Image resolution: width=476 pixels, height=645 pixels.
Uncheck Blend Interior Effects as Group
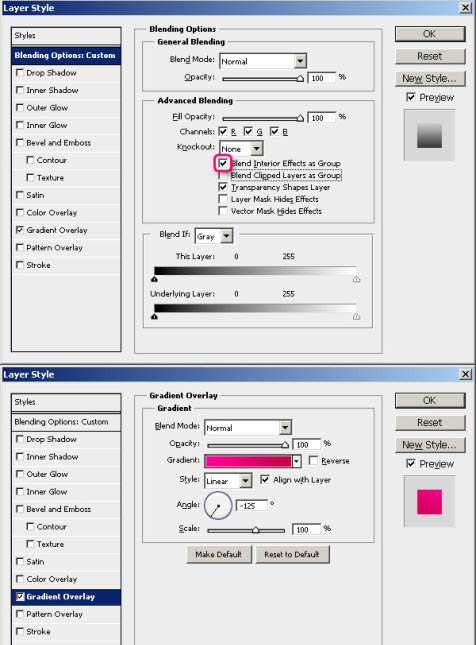pos(223,163)
